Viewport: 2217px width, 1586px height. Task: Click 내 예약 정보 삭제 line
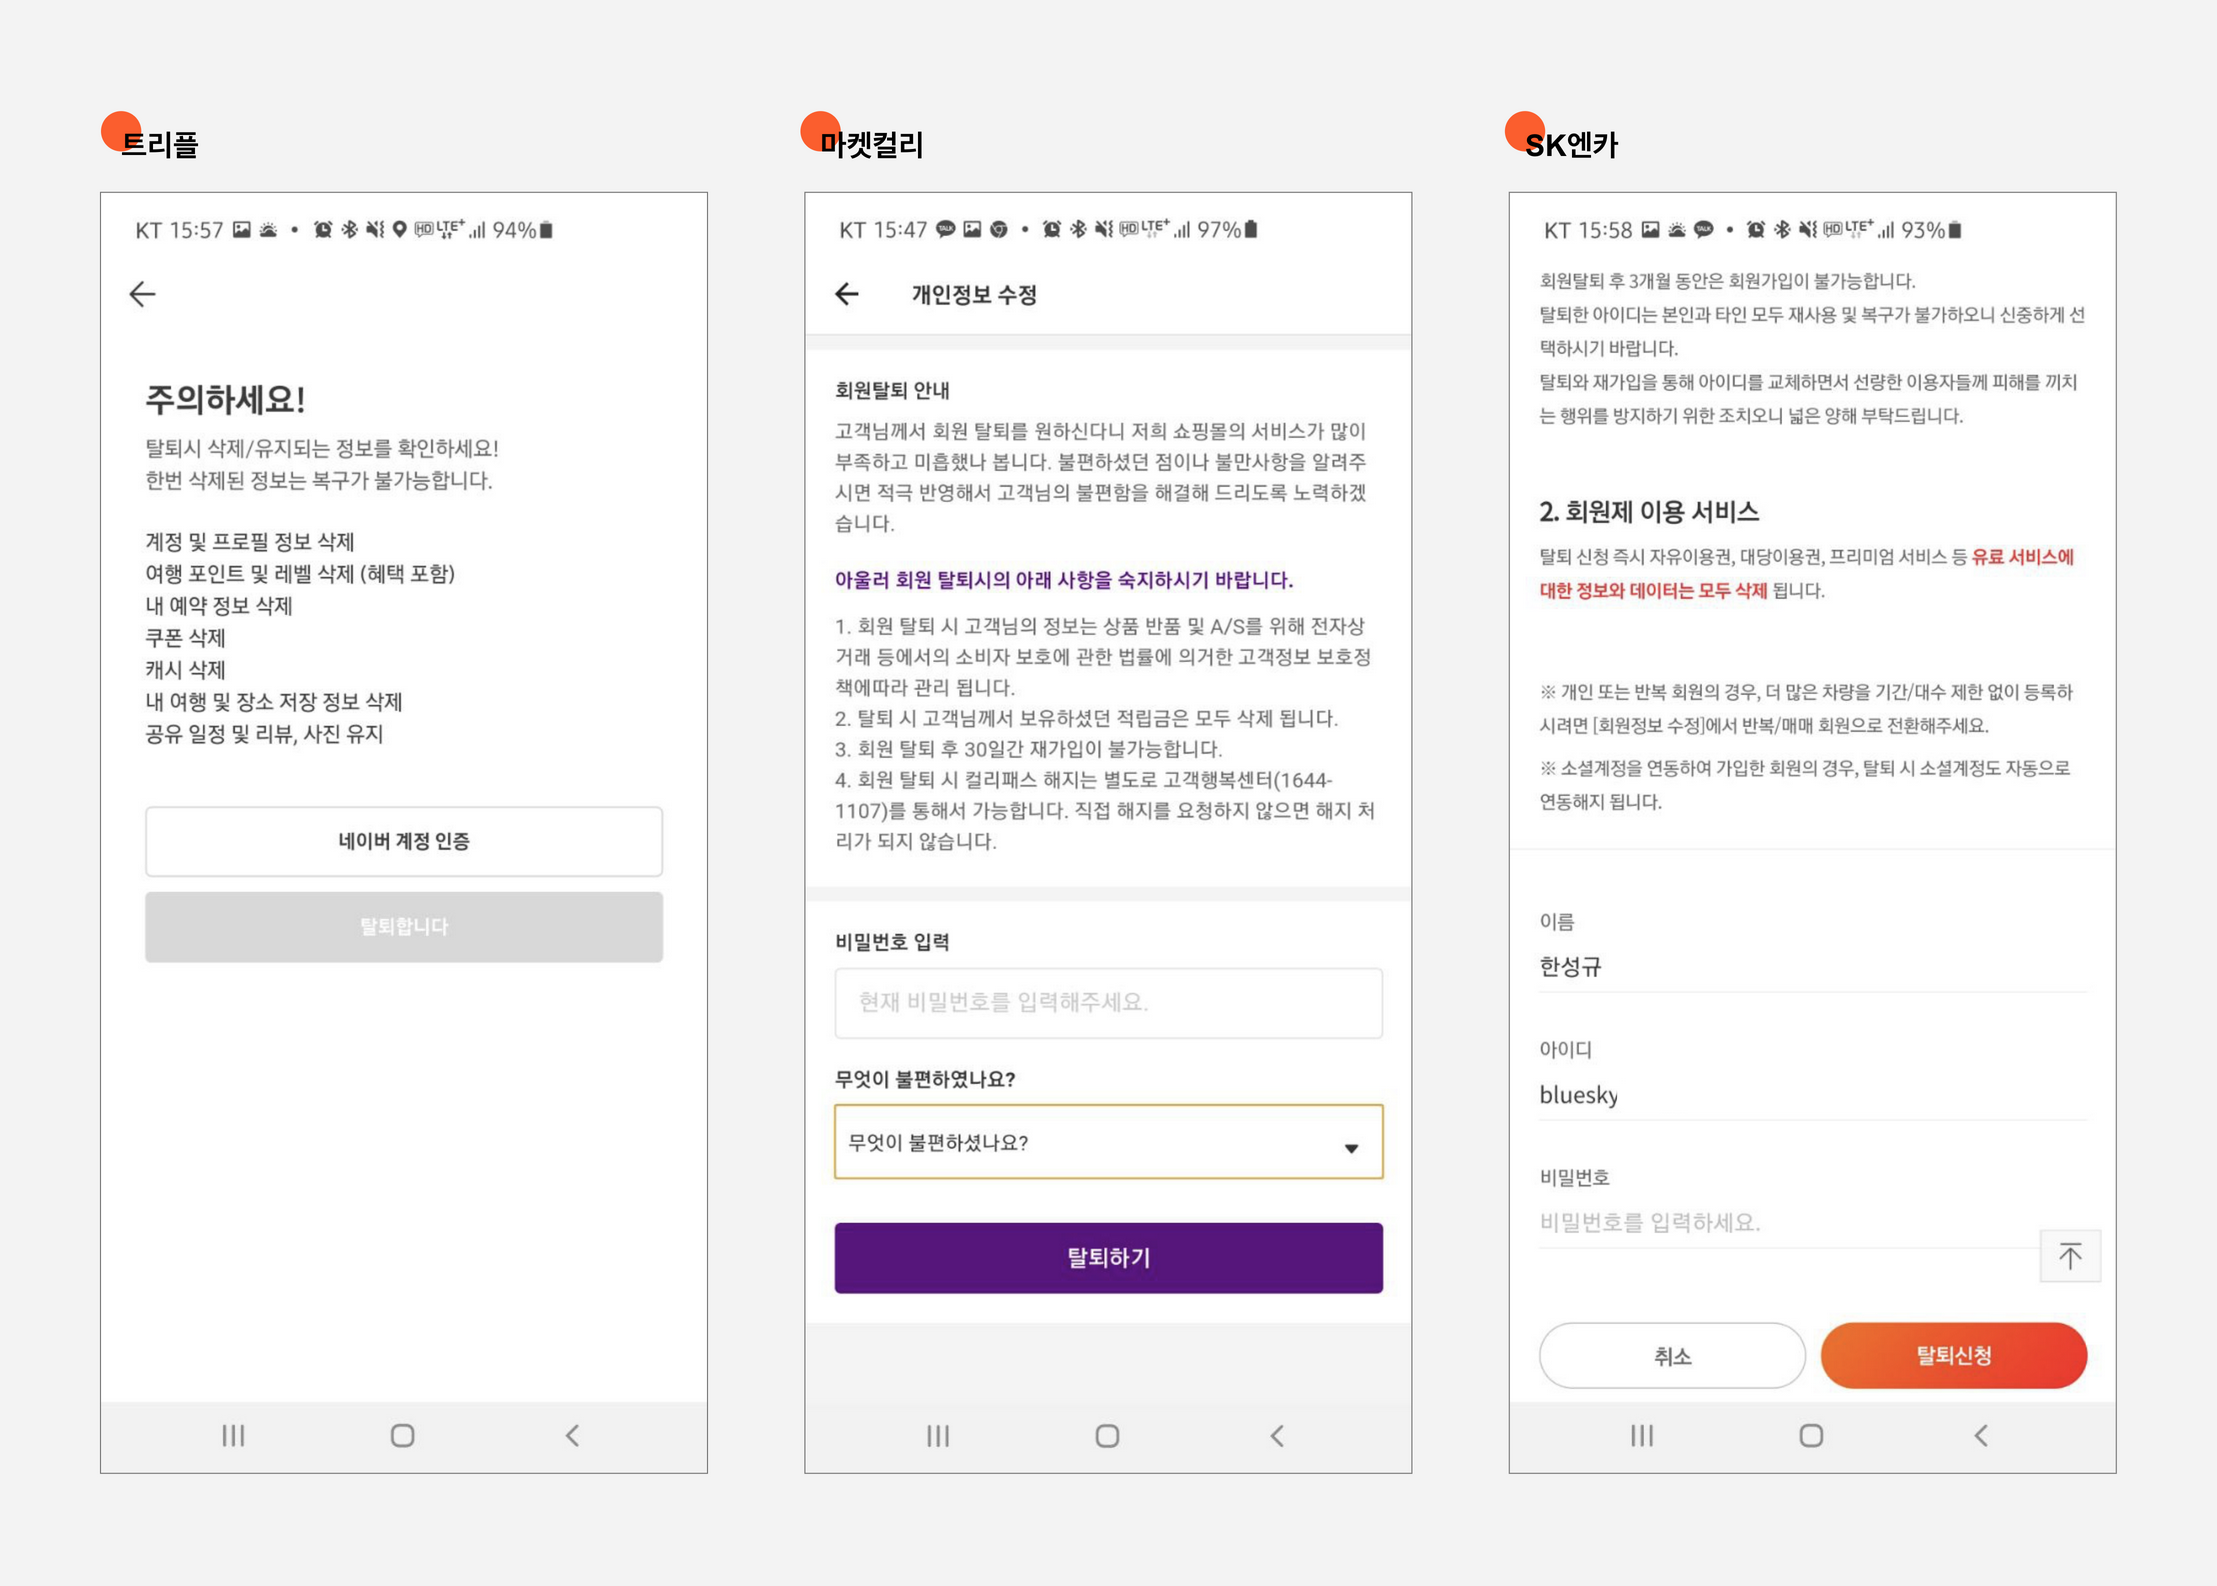[219, 606]
